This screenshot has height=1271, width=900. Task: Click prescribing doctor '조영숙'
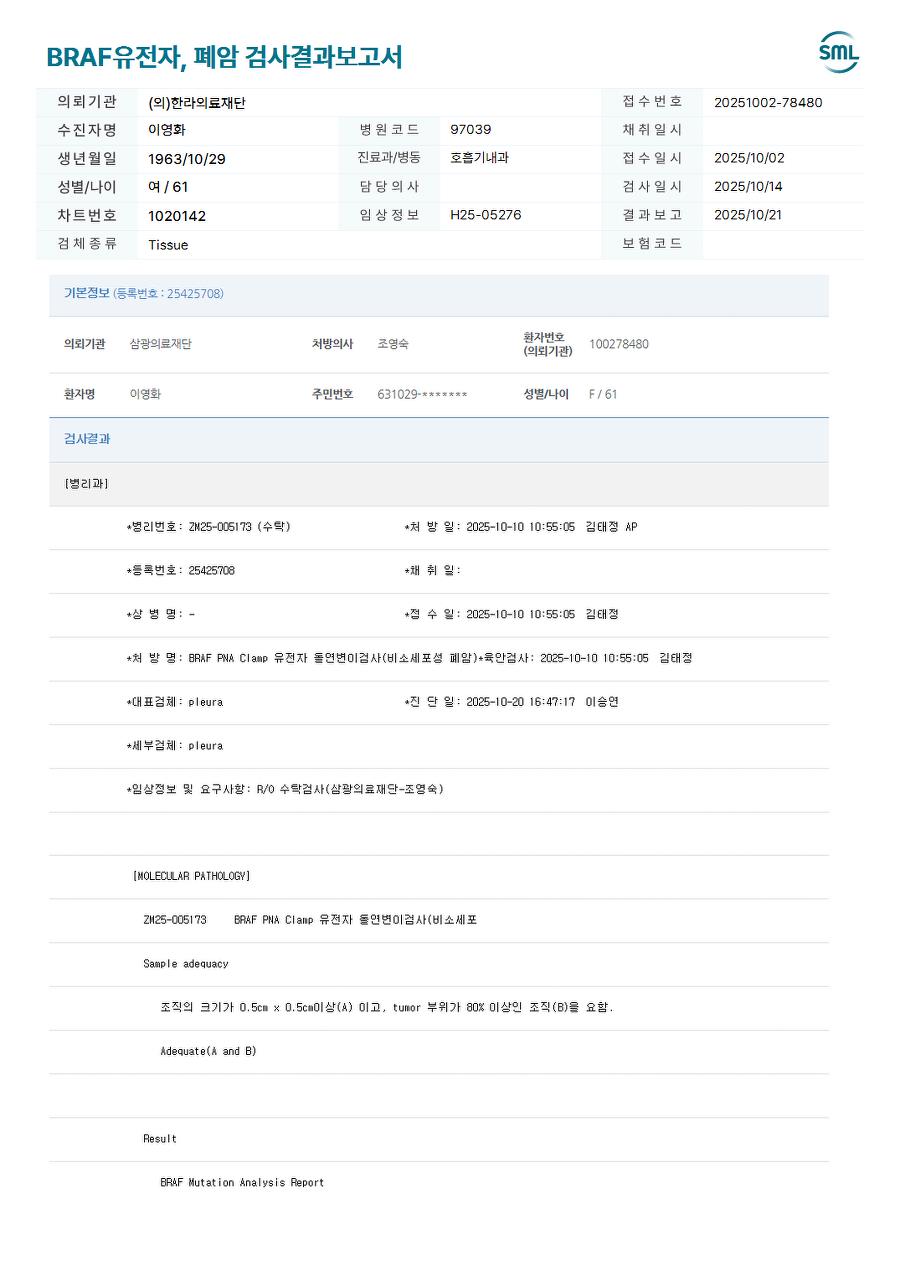393,344
